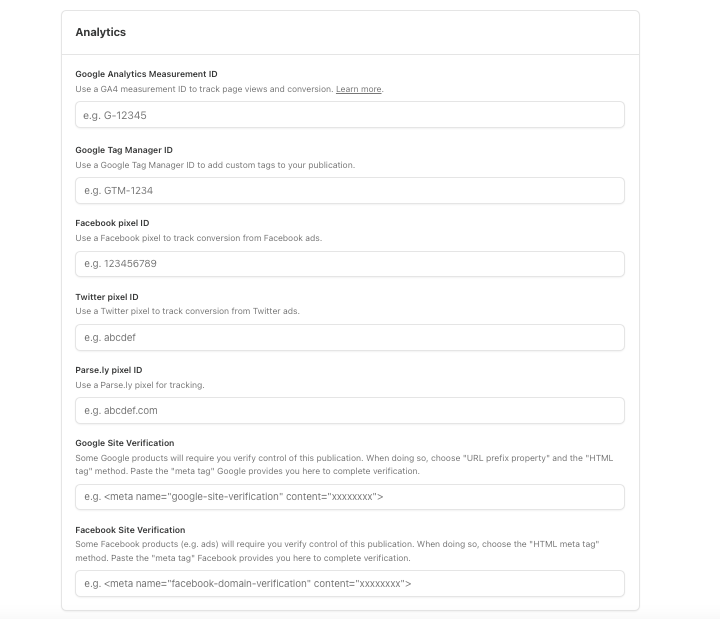720x619 pixels.
Task: Click the Google Tag Manager ID label
Action: click(124, 150)
